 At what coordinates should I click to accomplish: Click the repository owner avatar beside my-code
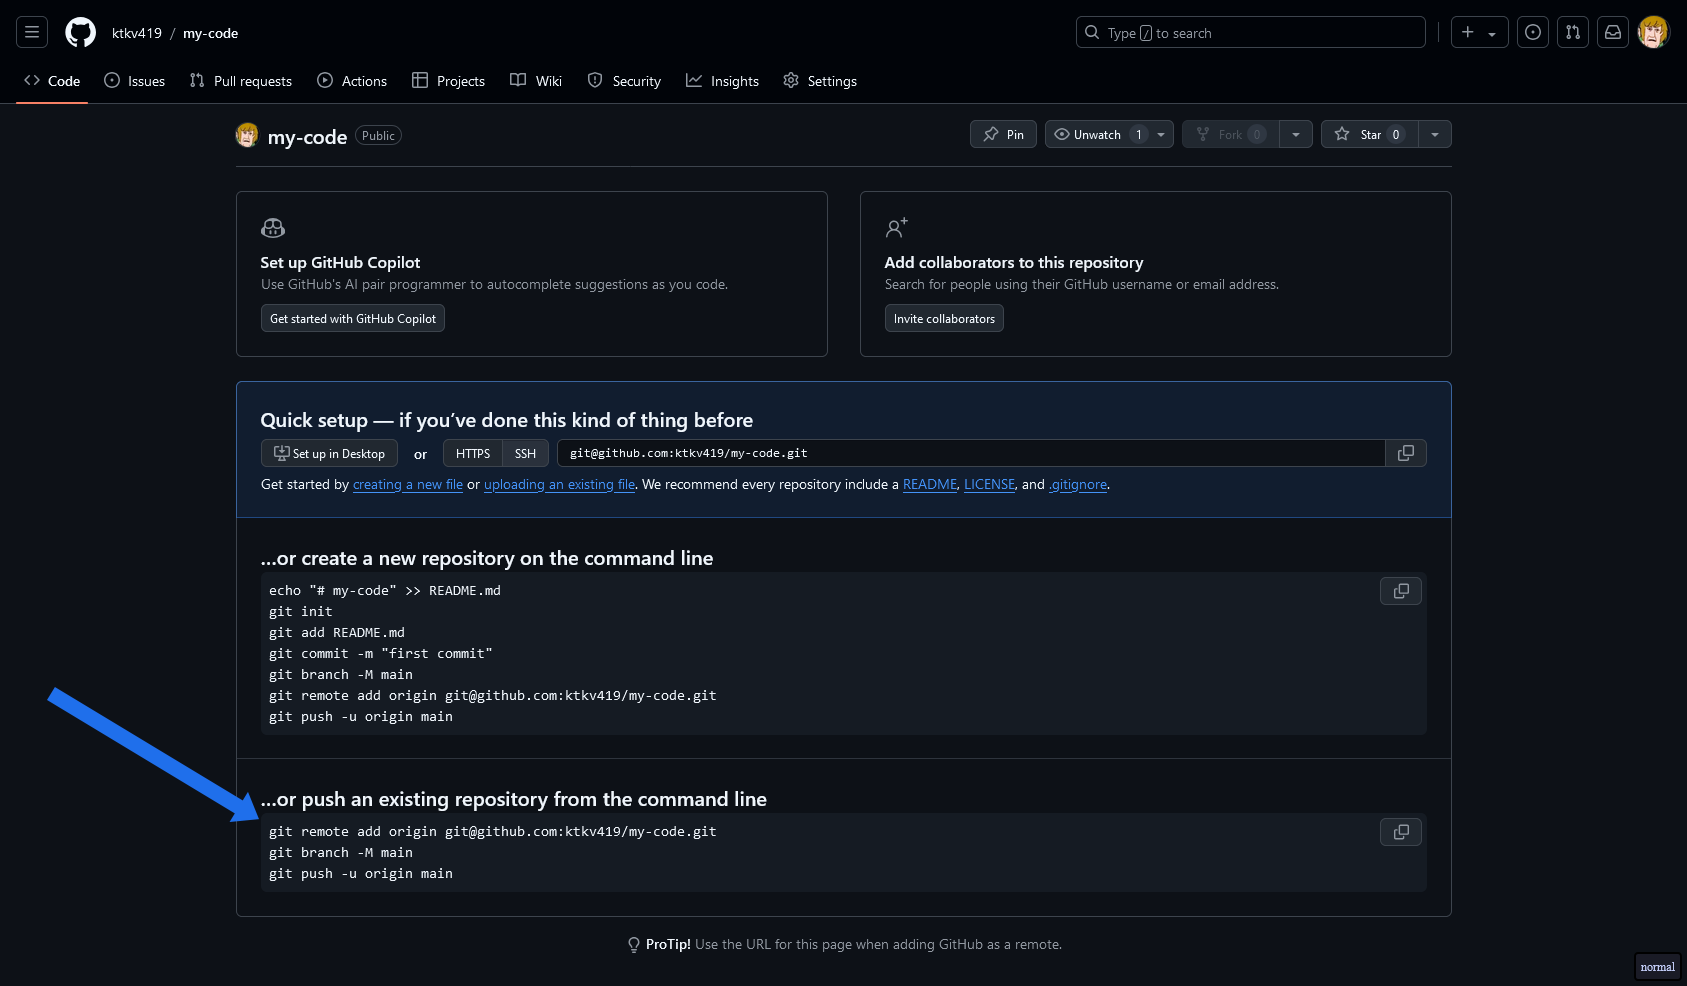247,135
